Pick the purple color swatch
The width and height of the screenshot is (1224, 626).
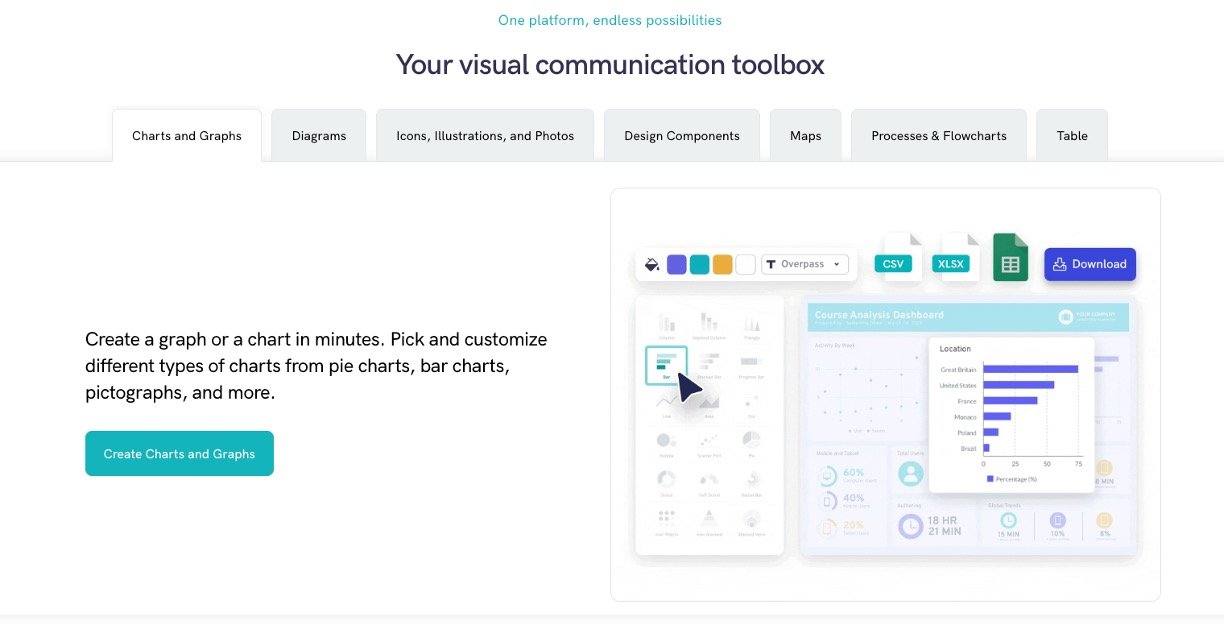(x=677, y=265)
